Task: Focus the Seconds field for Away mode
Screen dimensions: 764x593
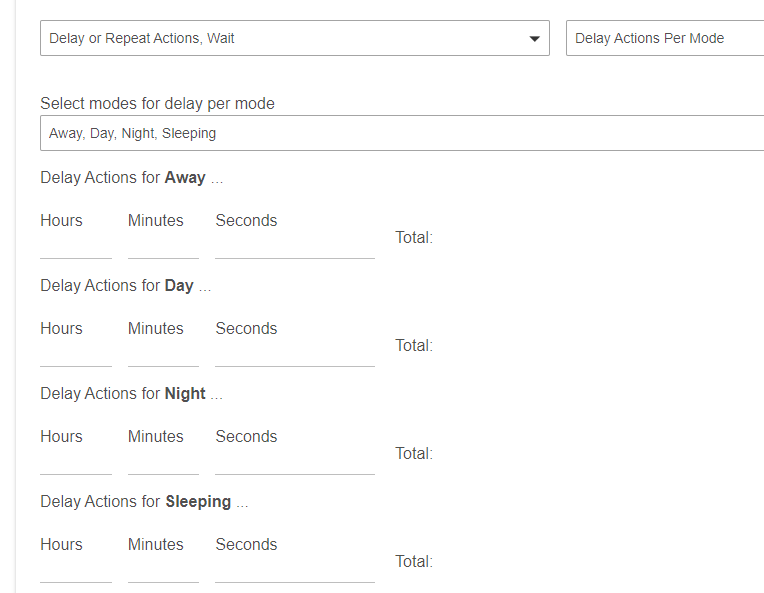Action: click(x=294, y=246)
